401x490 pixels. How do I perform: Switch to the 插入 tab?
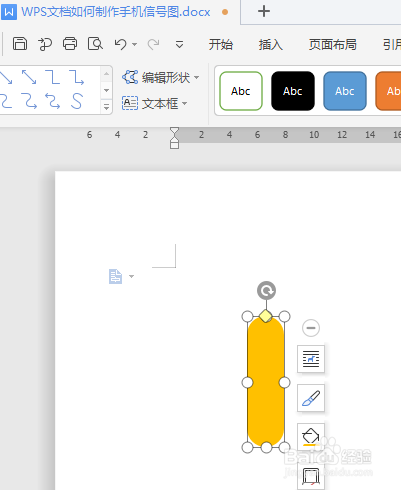click(x=270, y=44)
